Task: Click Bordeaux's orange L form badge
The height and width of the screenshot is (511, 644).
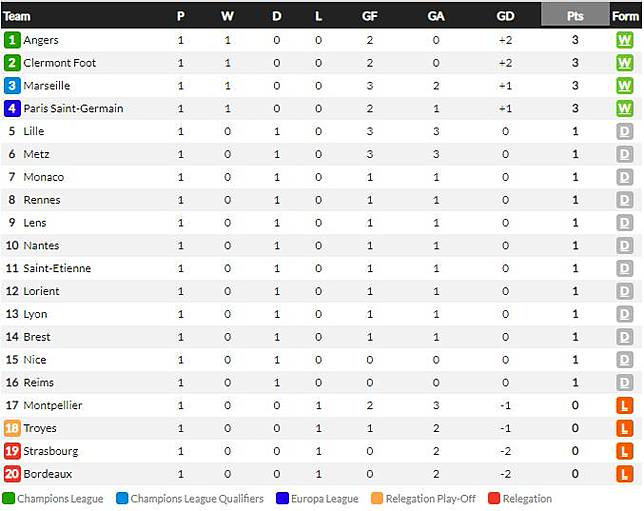Action: click(x=625, y=474)
